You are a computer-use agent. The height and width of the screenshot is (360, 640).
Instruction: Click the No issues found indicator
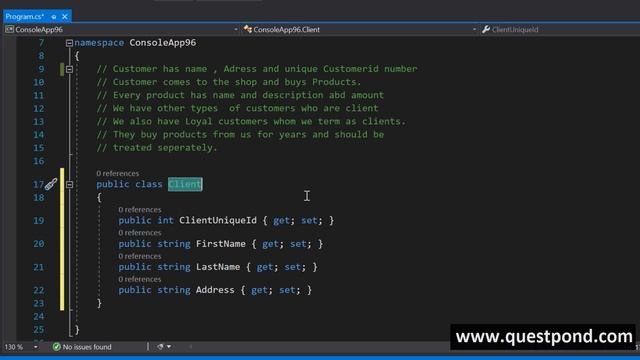pyautogui.click(x=82, y=347)
